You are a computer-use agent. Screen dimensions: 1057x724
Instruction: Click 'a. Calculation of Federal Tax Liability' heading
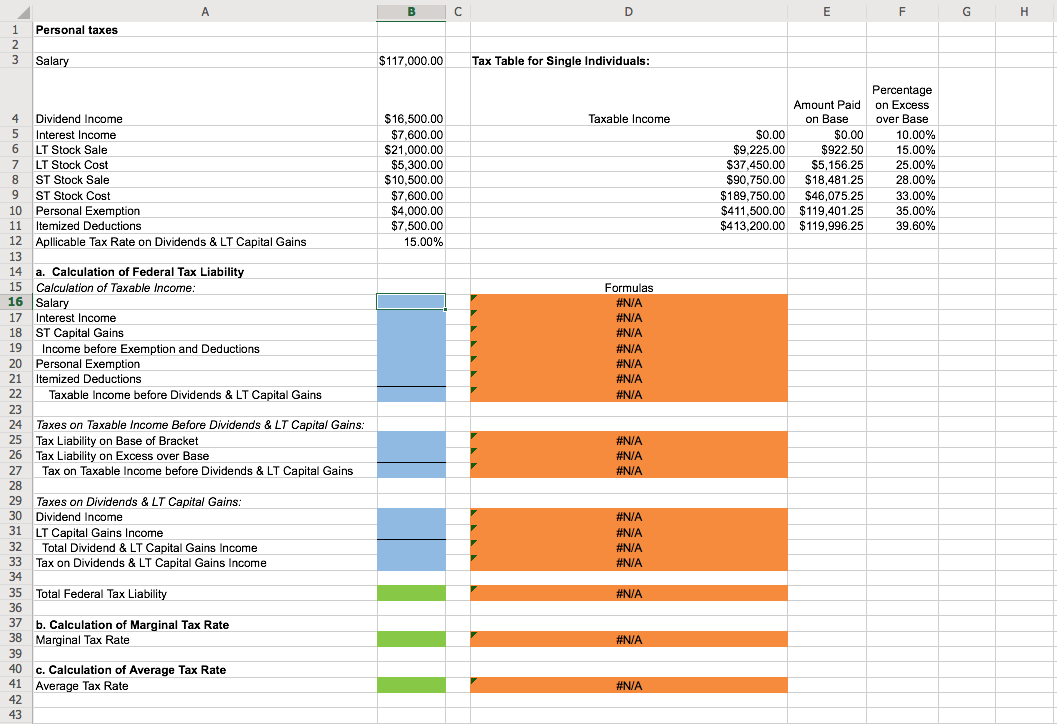pos(140,272)
